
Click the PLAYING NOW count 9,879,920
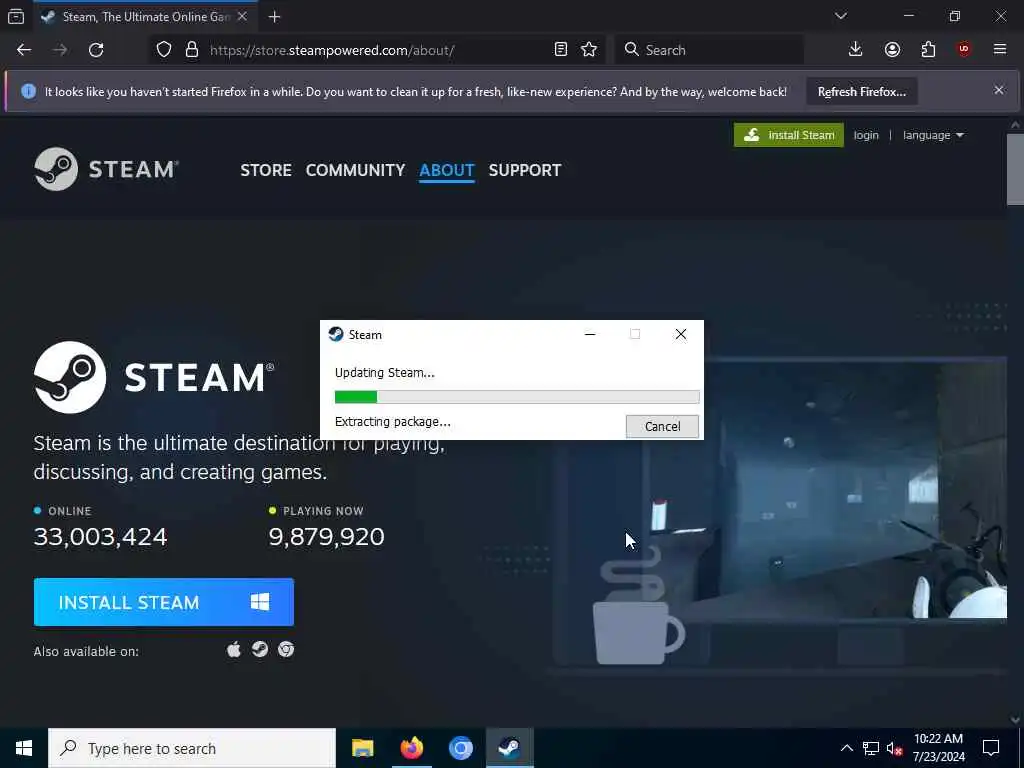(x=327, y=537)
